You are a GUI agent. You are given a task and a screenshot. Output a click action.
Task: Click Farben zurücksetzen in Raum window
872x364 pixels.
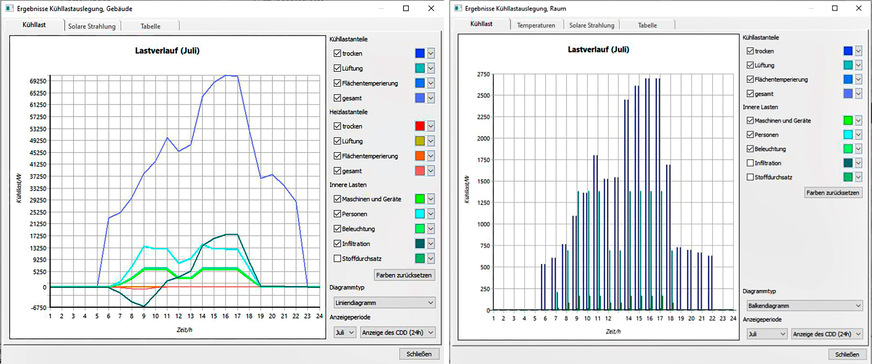tap(833, 193)
